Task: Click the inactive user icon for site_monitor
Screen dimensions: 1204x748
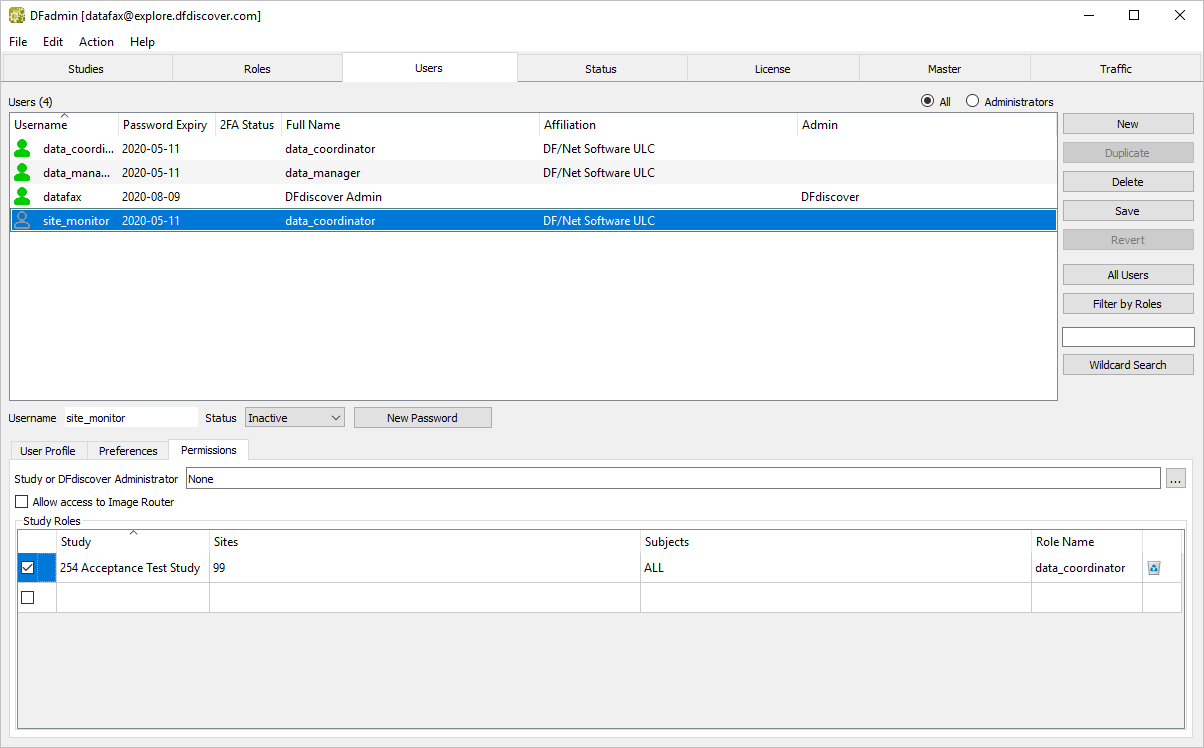Action: point(22,221)
